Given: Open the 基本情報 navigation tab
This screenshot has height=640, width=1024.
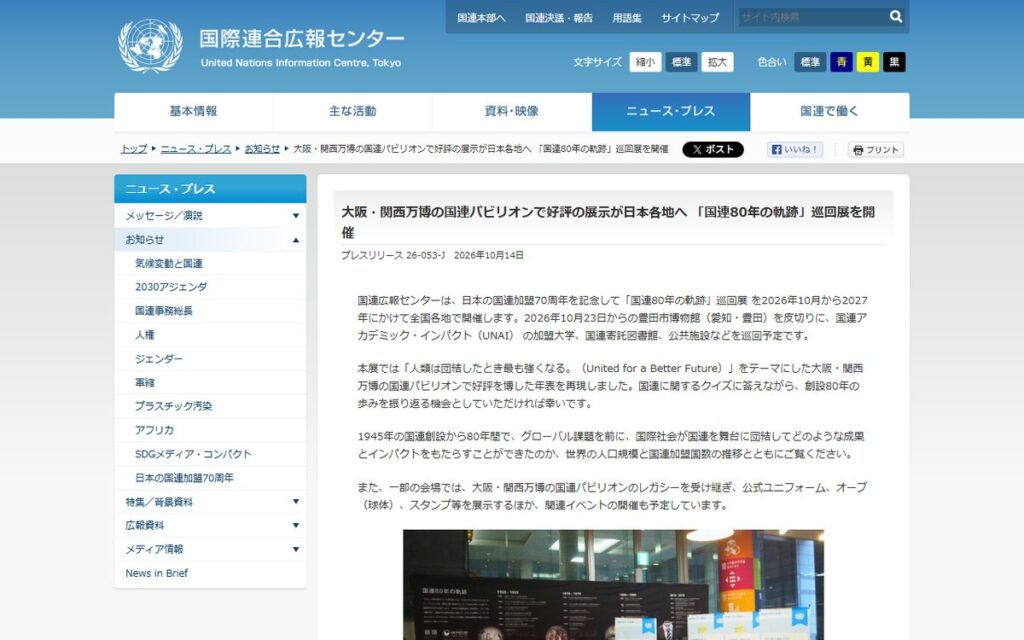Looking at the screenshot, I should (193, 112).
